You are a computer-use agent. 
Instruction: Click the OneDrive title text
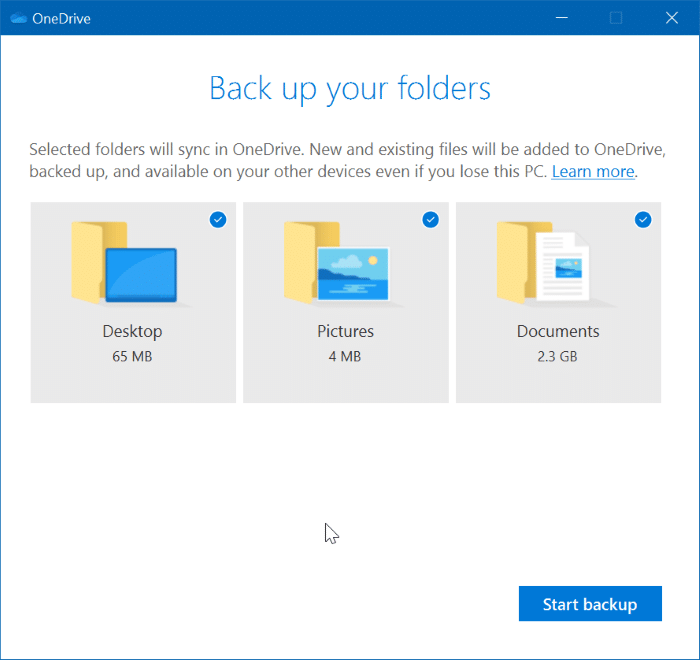pyautogui.click(x=62, y=19)
